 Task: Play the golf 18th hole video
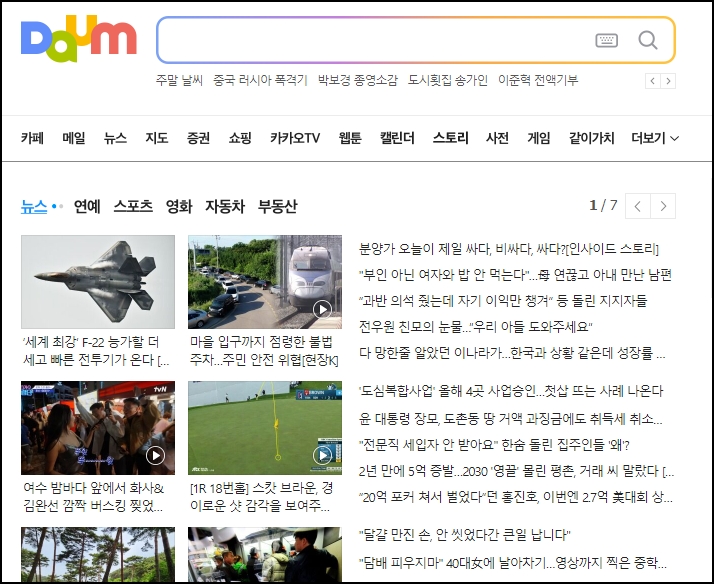(x=322, y=455)
